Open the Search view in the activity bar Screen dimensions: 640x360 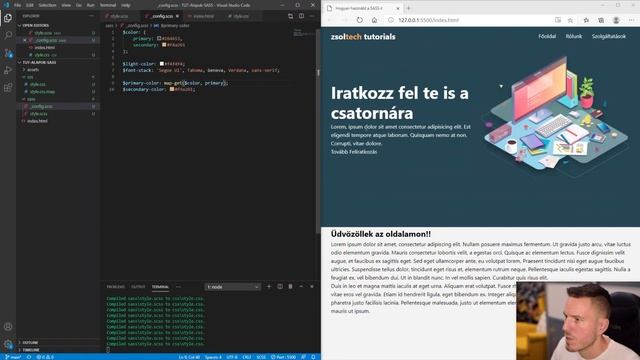click(8, 35)
